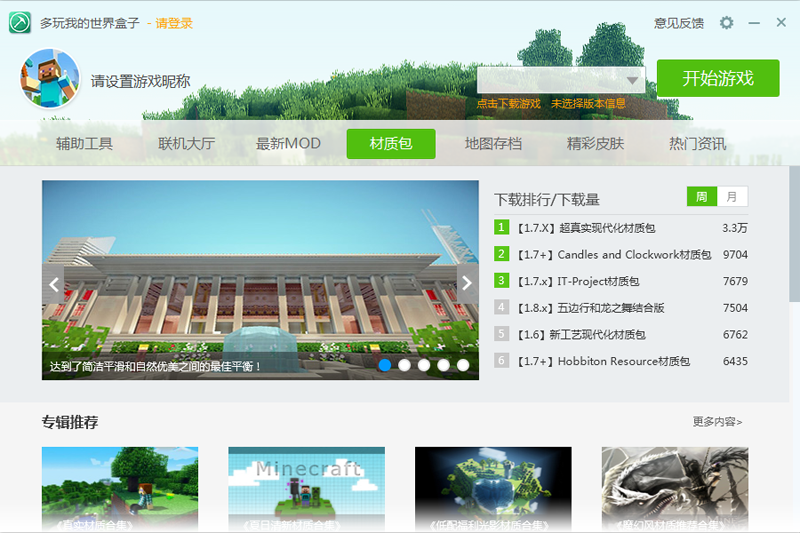Go to previous banner slide arrow
Viewport: 800px width, 533px height.
tap(54, 284)
